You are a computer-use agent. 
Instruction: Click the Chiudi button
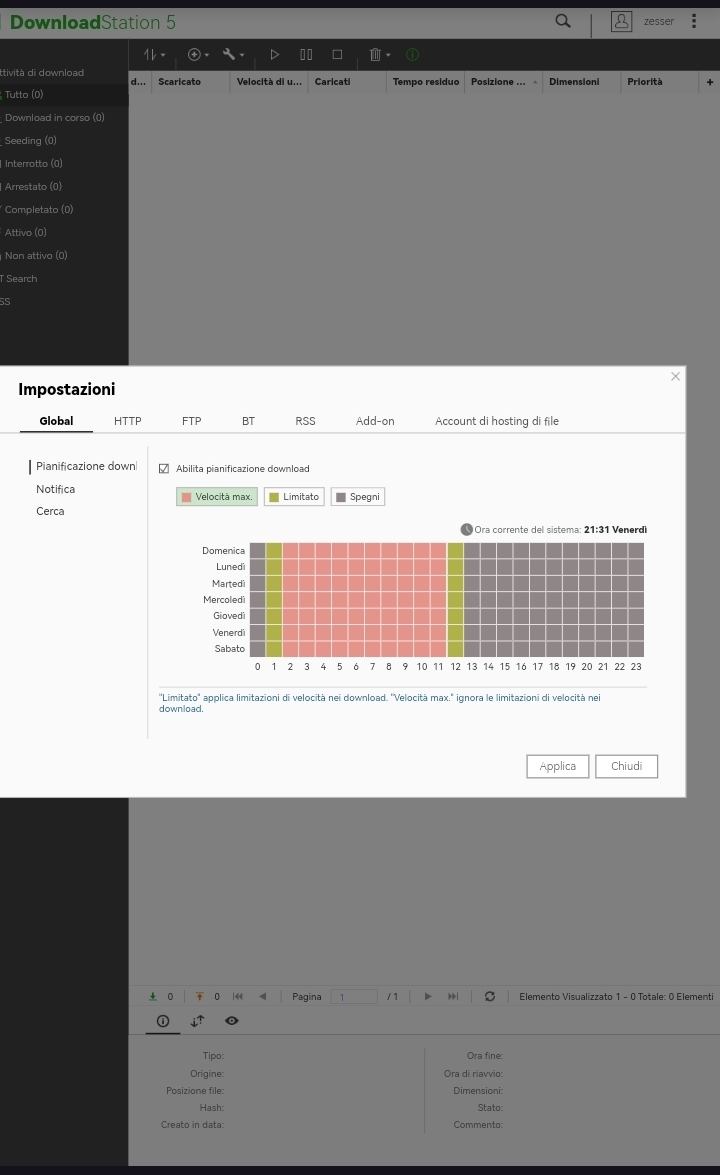(626, 767)
